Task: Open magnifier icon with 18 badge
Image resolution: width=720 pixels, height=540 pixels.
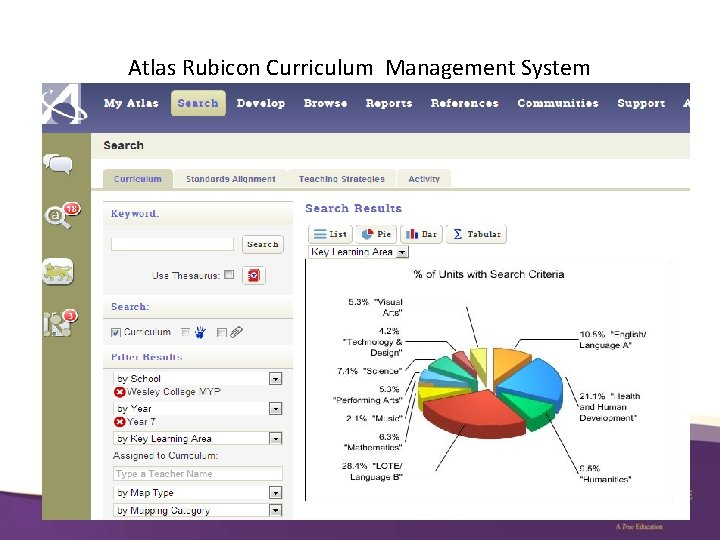Action: pos(62,215)
